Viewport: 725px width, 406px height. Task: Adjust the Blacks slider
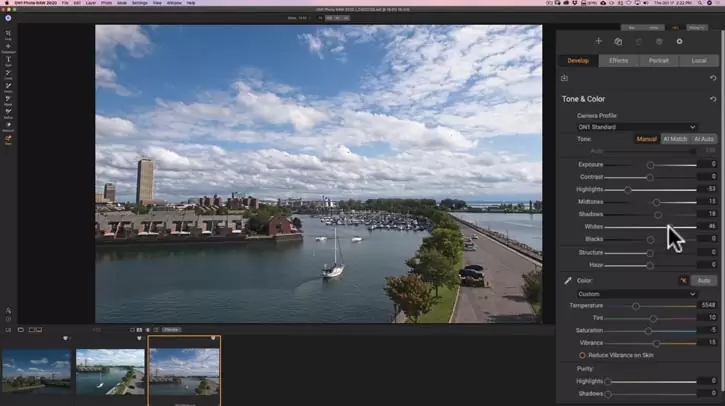650,240
